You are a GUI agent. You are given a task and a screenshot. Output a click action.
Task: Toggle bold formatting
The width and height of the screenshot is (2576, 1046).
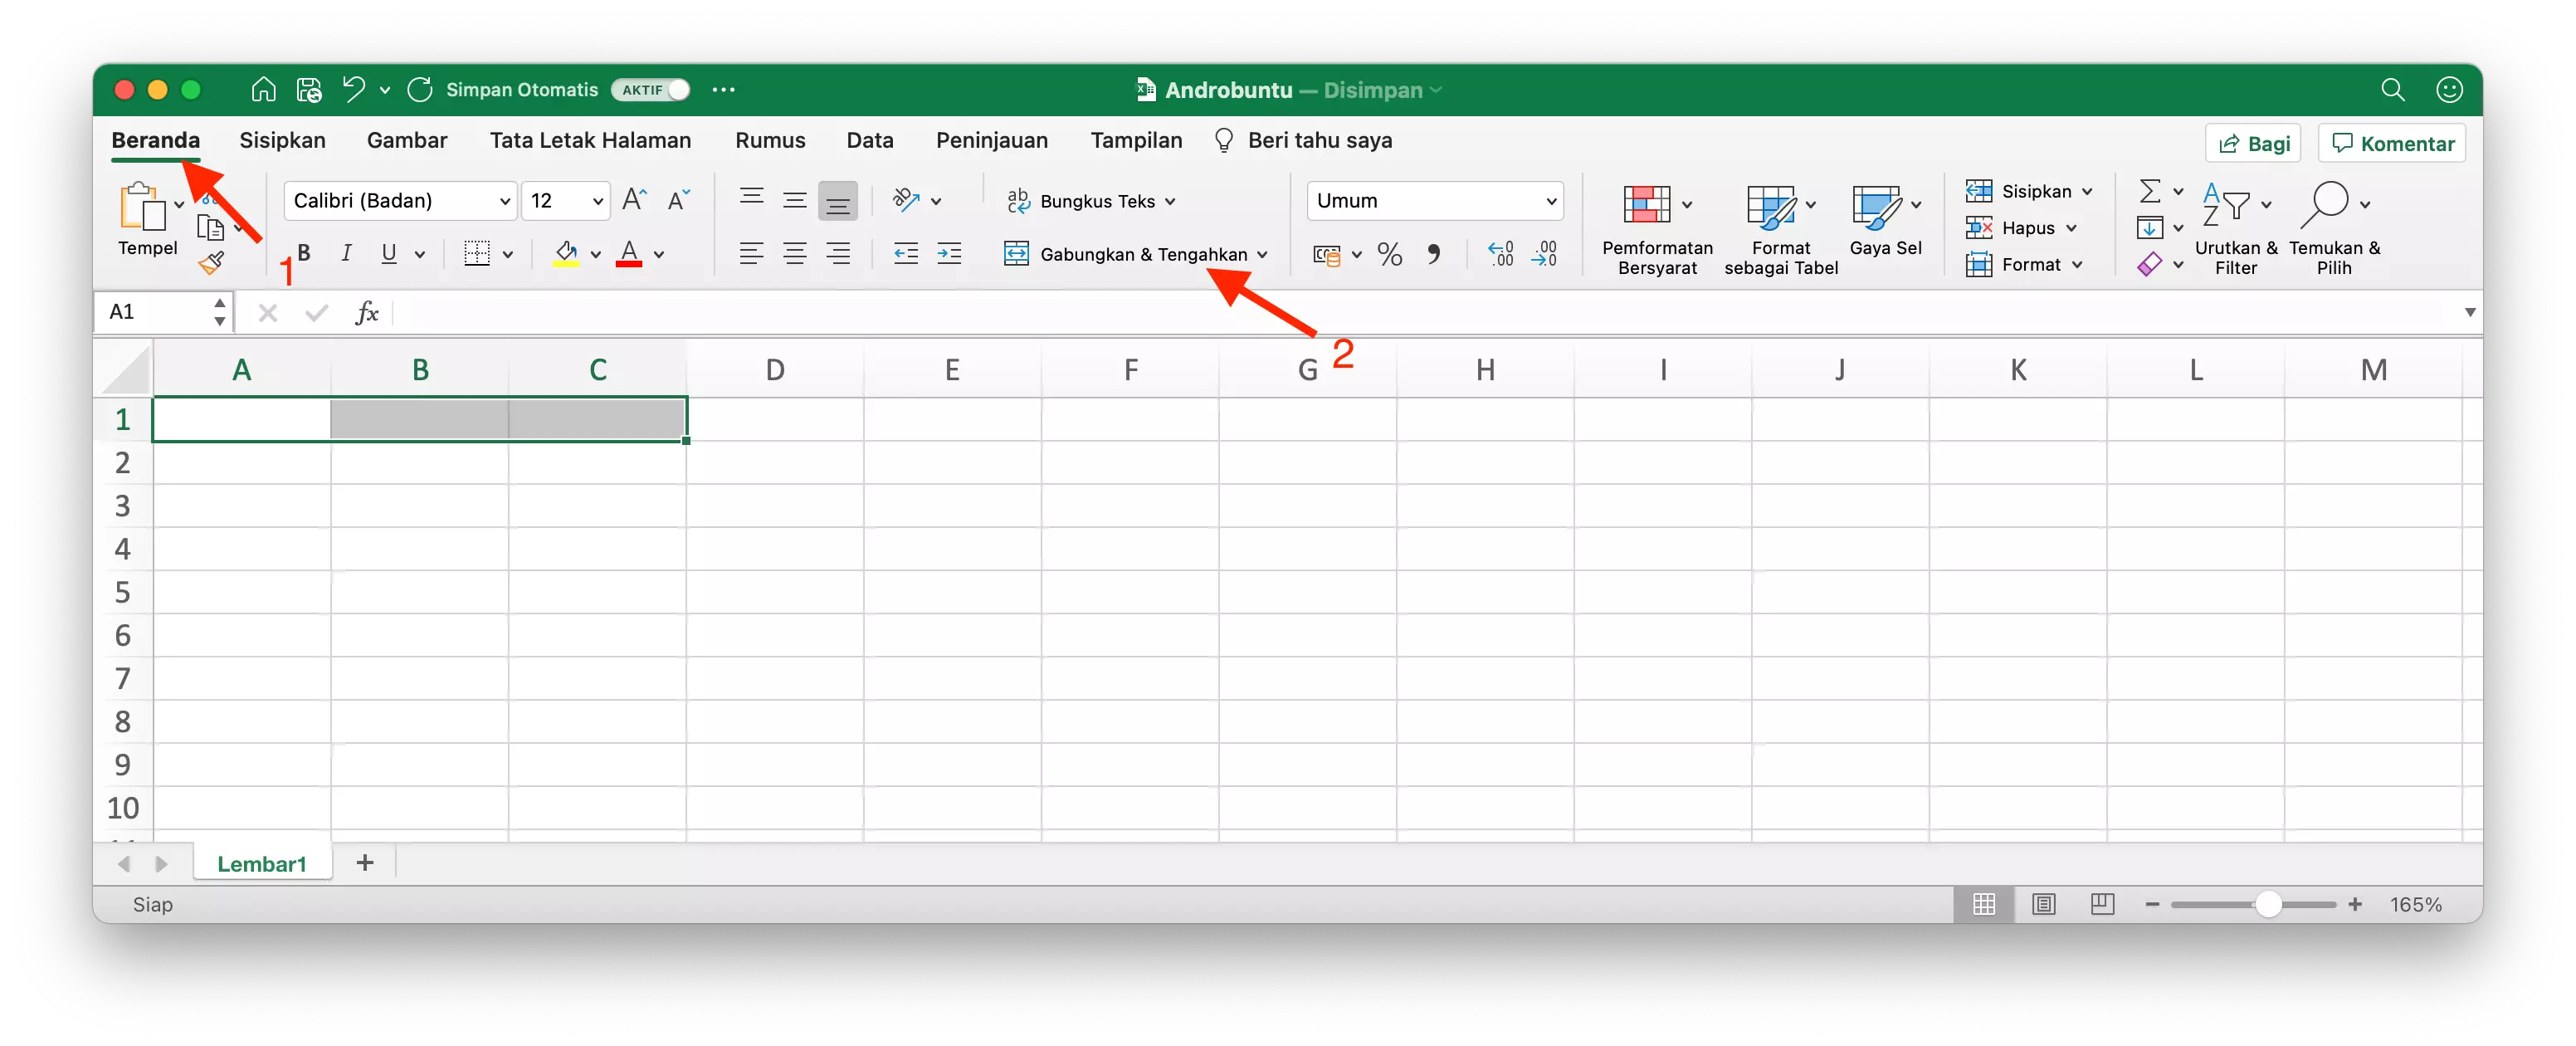tap(303, 253)
